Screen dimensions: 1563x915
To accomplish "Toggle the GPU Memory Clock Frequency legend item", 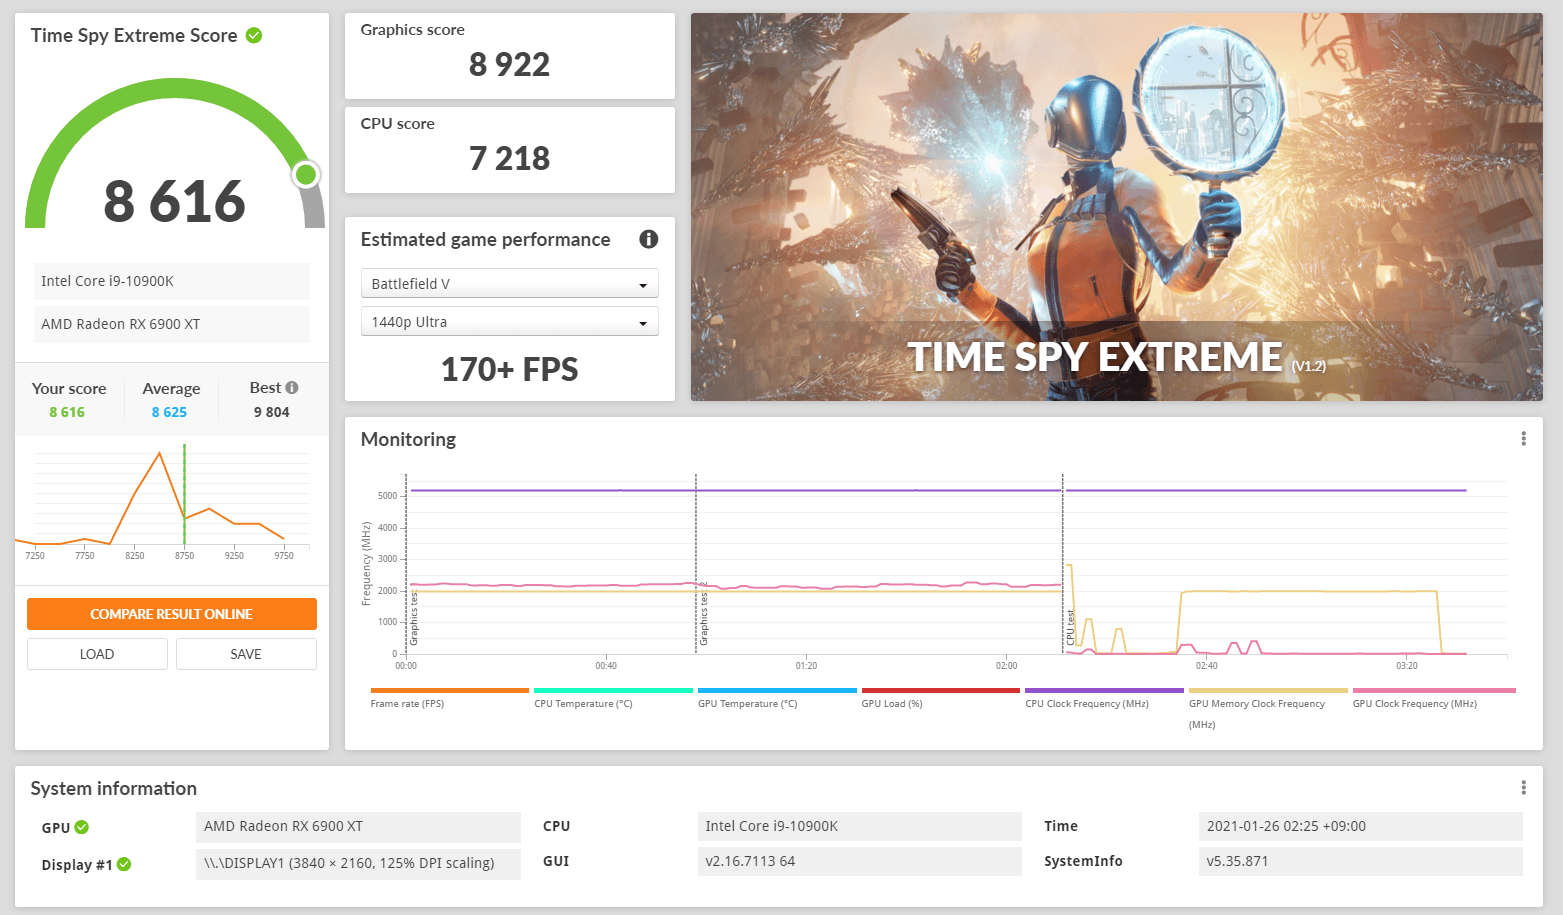I will pyautogui.click(x=1268, y=708).
